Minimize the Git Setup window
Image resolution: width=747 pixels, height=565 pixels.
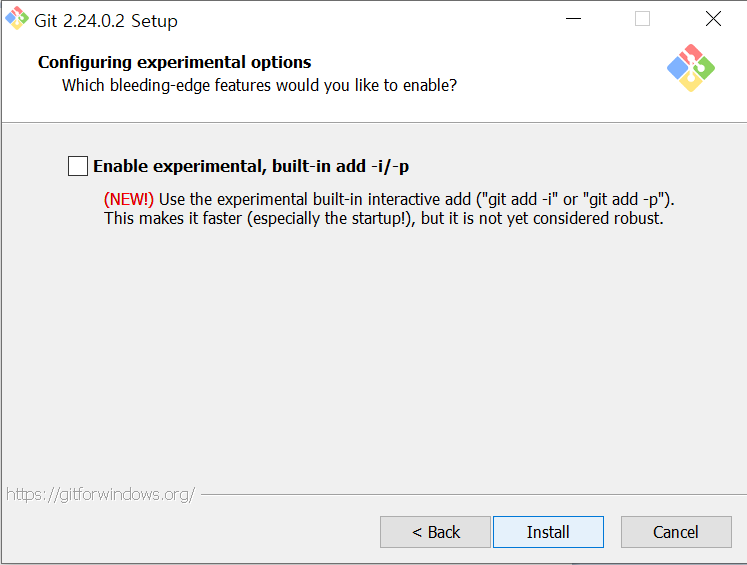point(573,19)
